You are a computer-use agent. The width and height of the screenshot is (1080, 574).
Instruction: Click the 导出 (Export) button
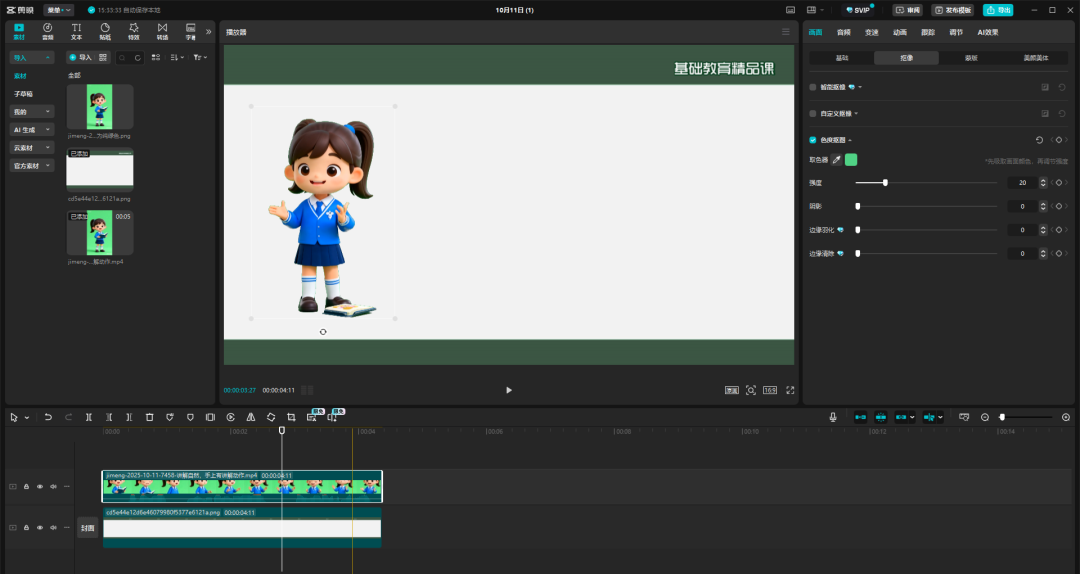coord(997,10)
